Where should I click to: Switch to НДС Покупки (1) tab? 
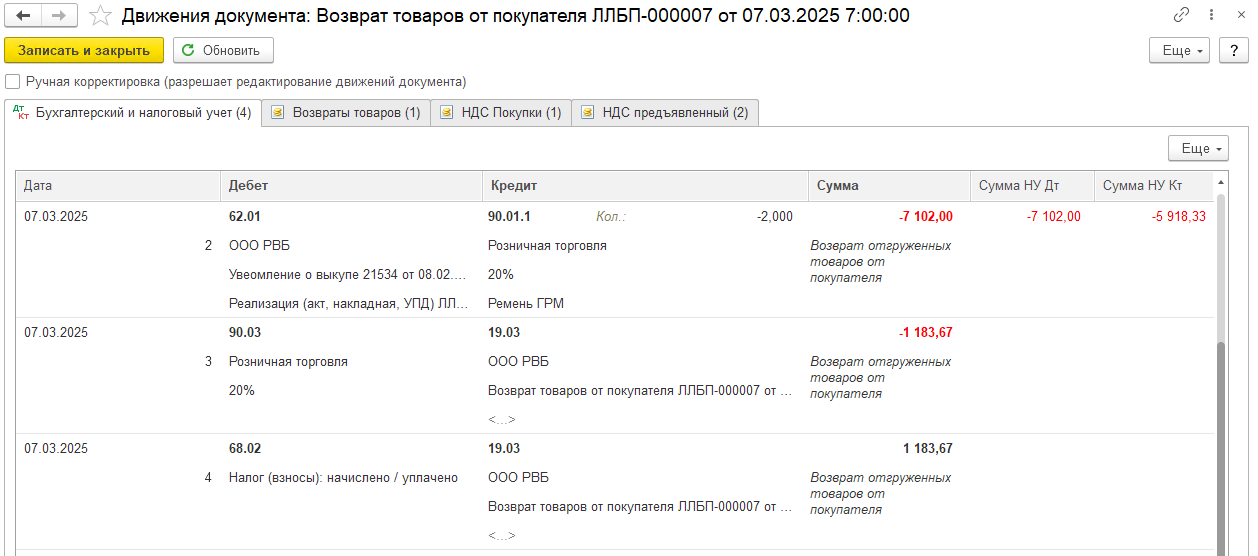click(x=501, y=113)
